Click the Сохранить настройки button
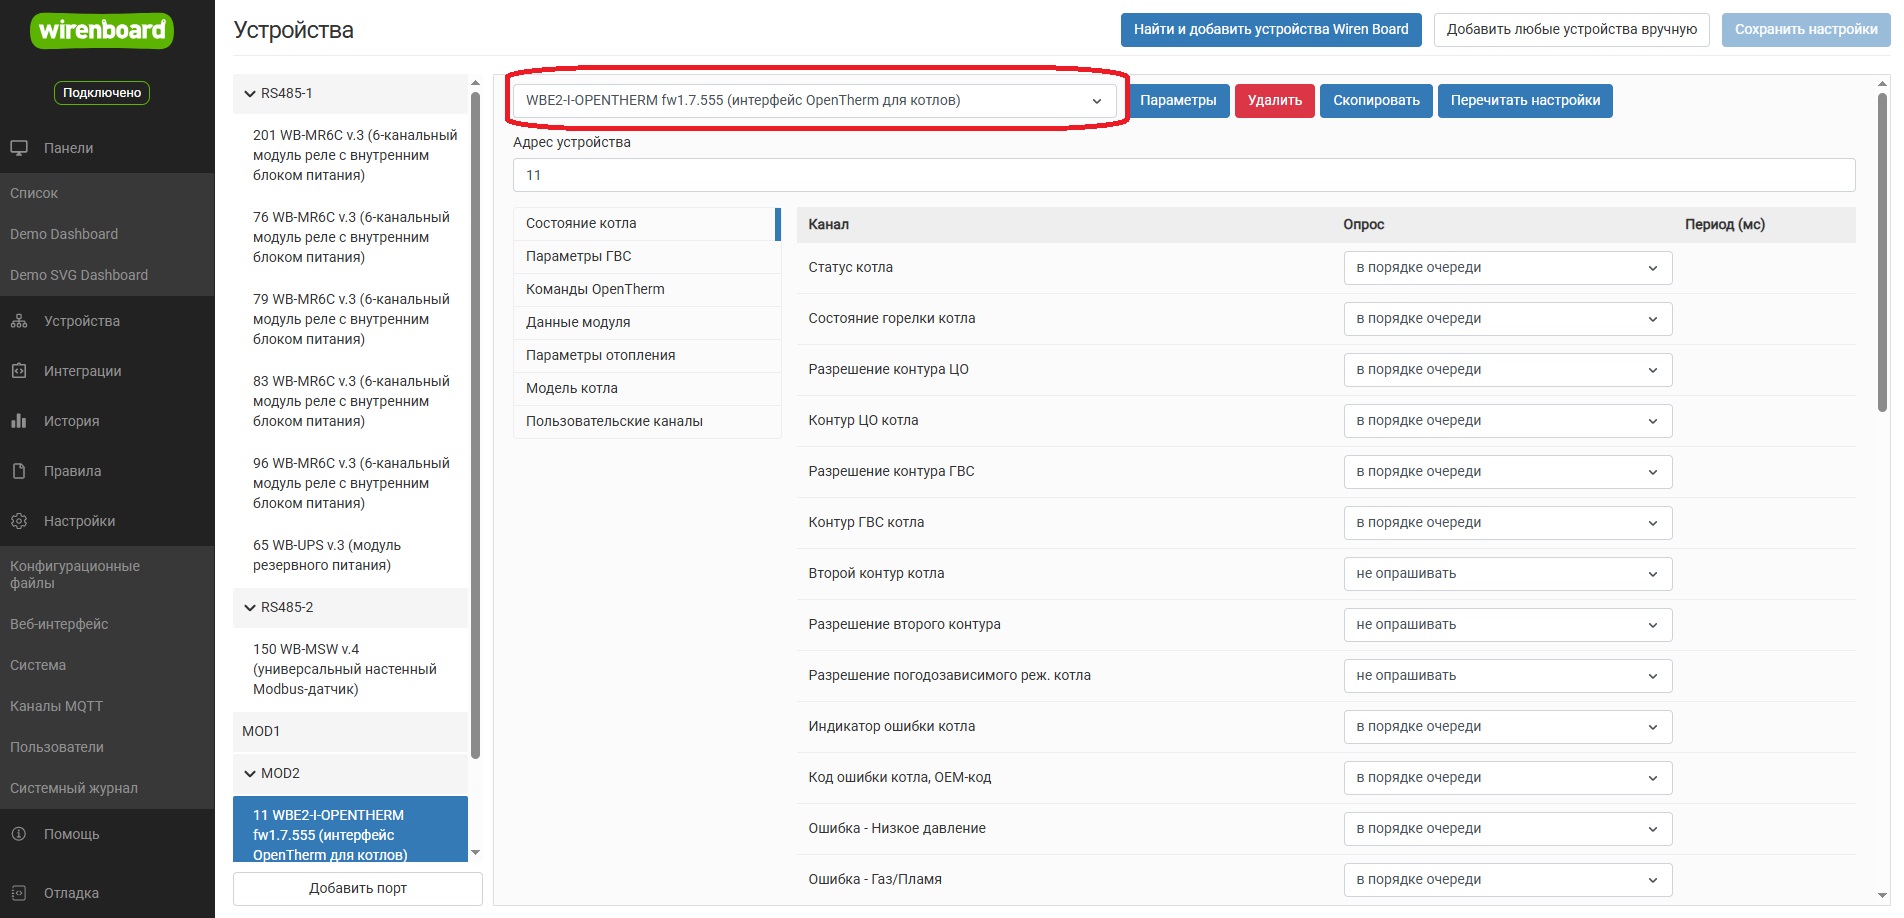This screenshot has width=1904, height=918. [x=1806, y=30]
